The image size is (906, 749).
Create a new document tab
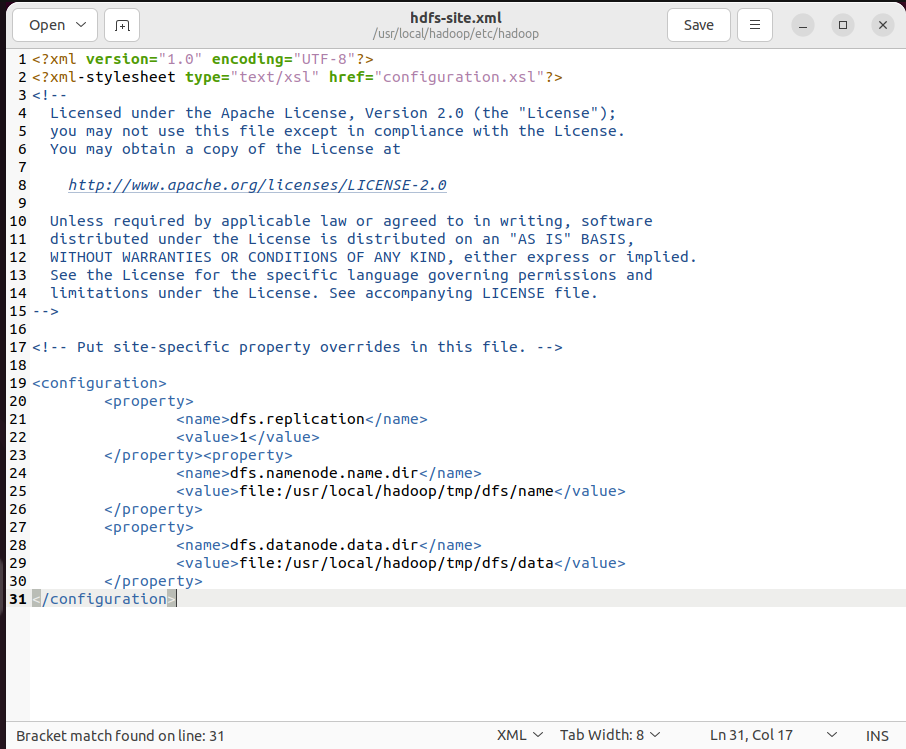122,25
